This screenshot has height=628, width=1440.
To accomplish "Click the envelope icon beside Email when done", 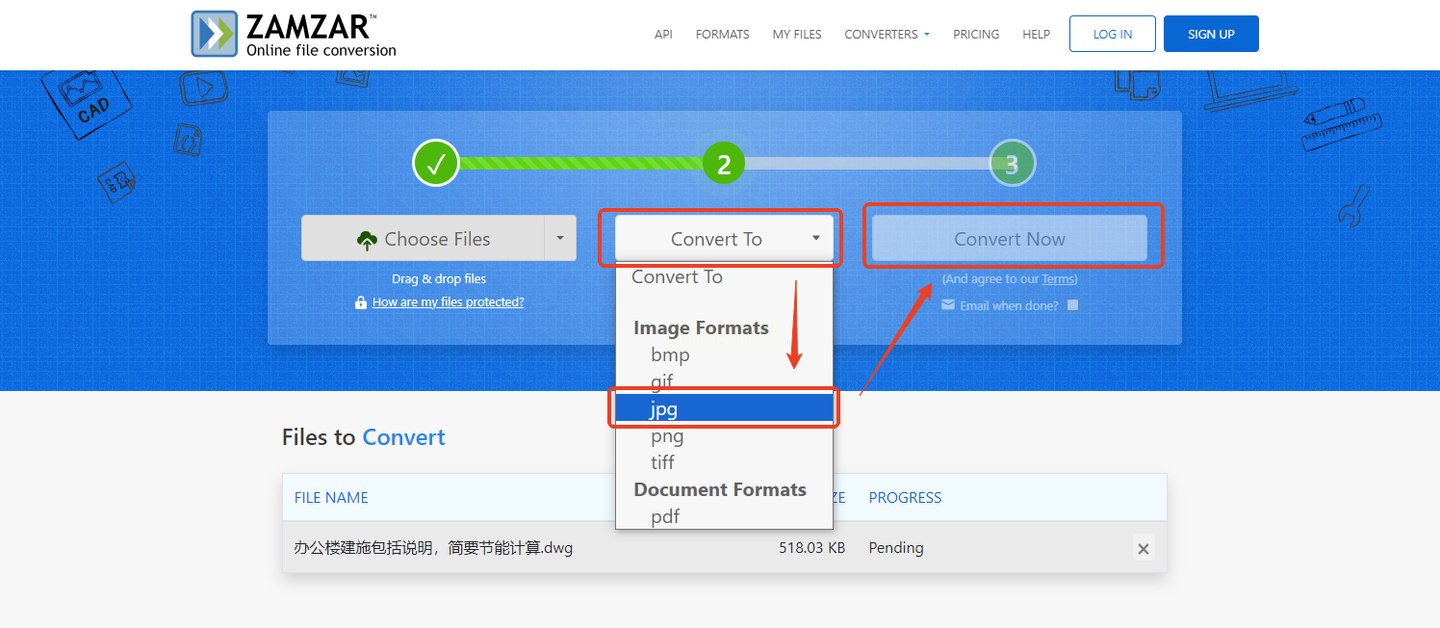I will click(x=948, y=305).
